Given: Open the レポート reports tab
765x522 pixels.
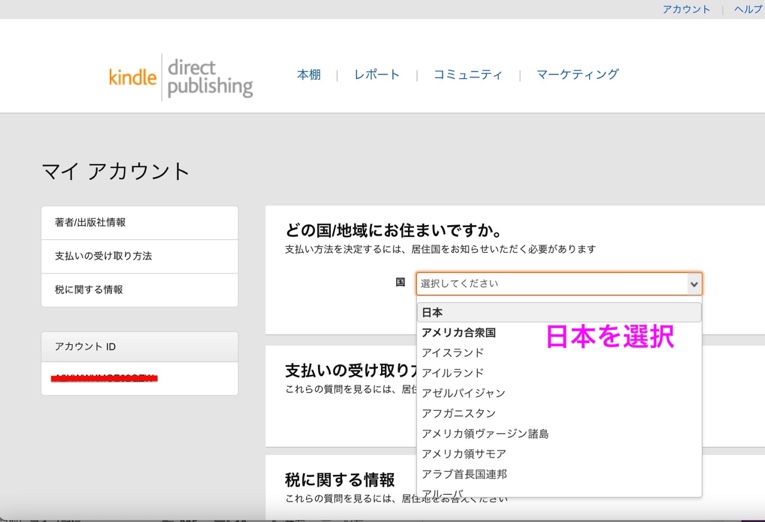Looking at the screenshot, I should tap(376, 75).
